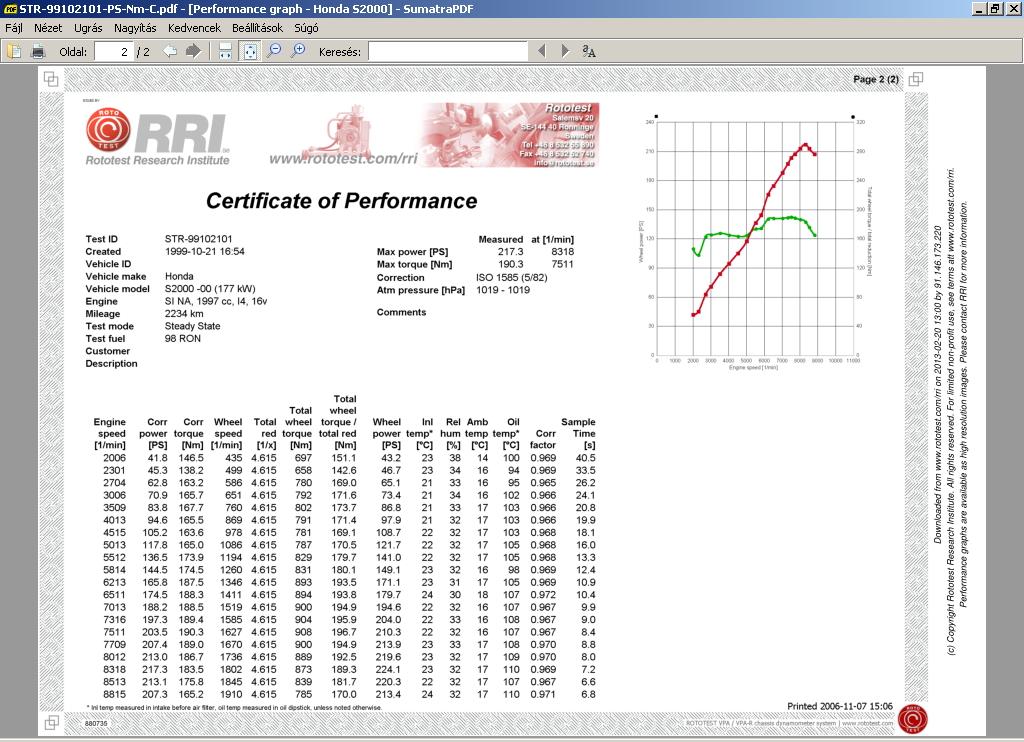Go to next page arrow
Viewport: 1024px width, 742px height.
point(193,51)
